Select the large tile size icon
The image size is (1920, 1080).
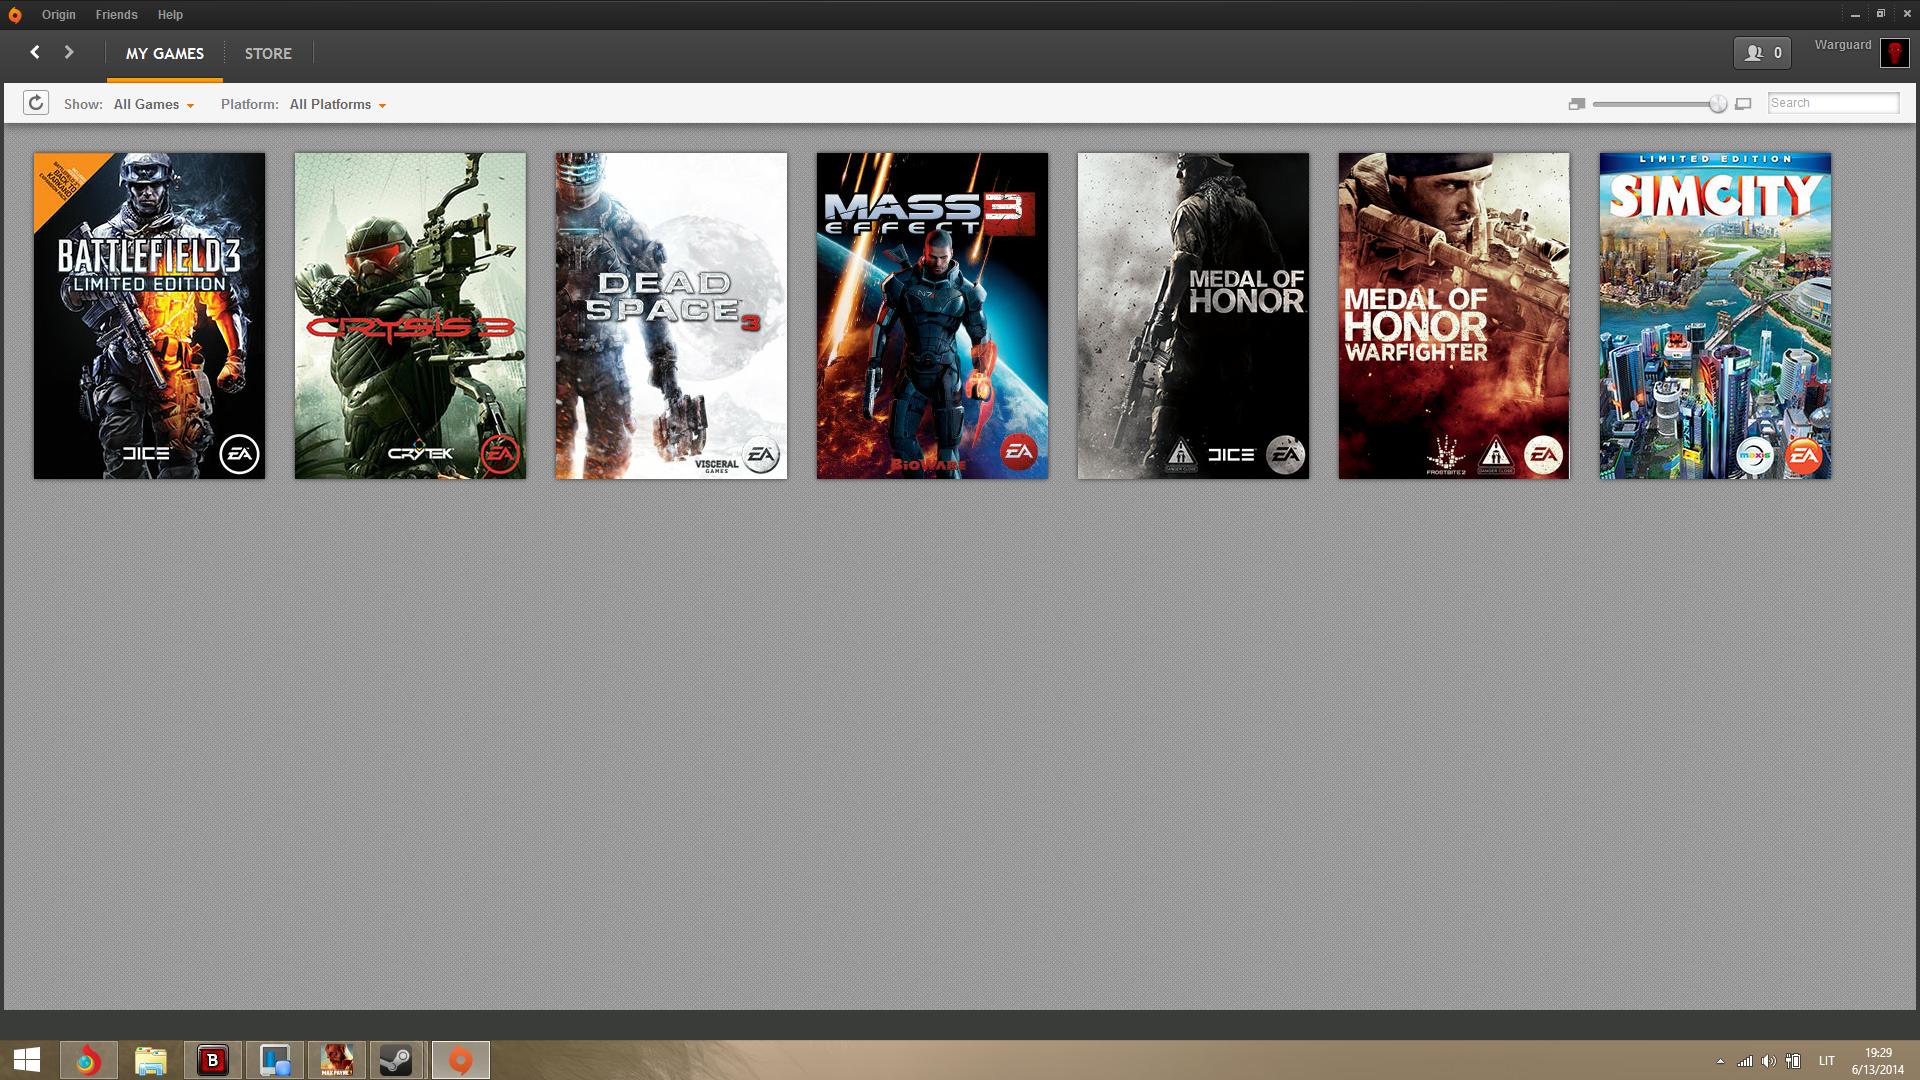tap(1743, 104)
